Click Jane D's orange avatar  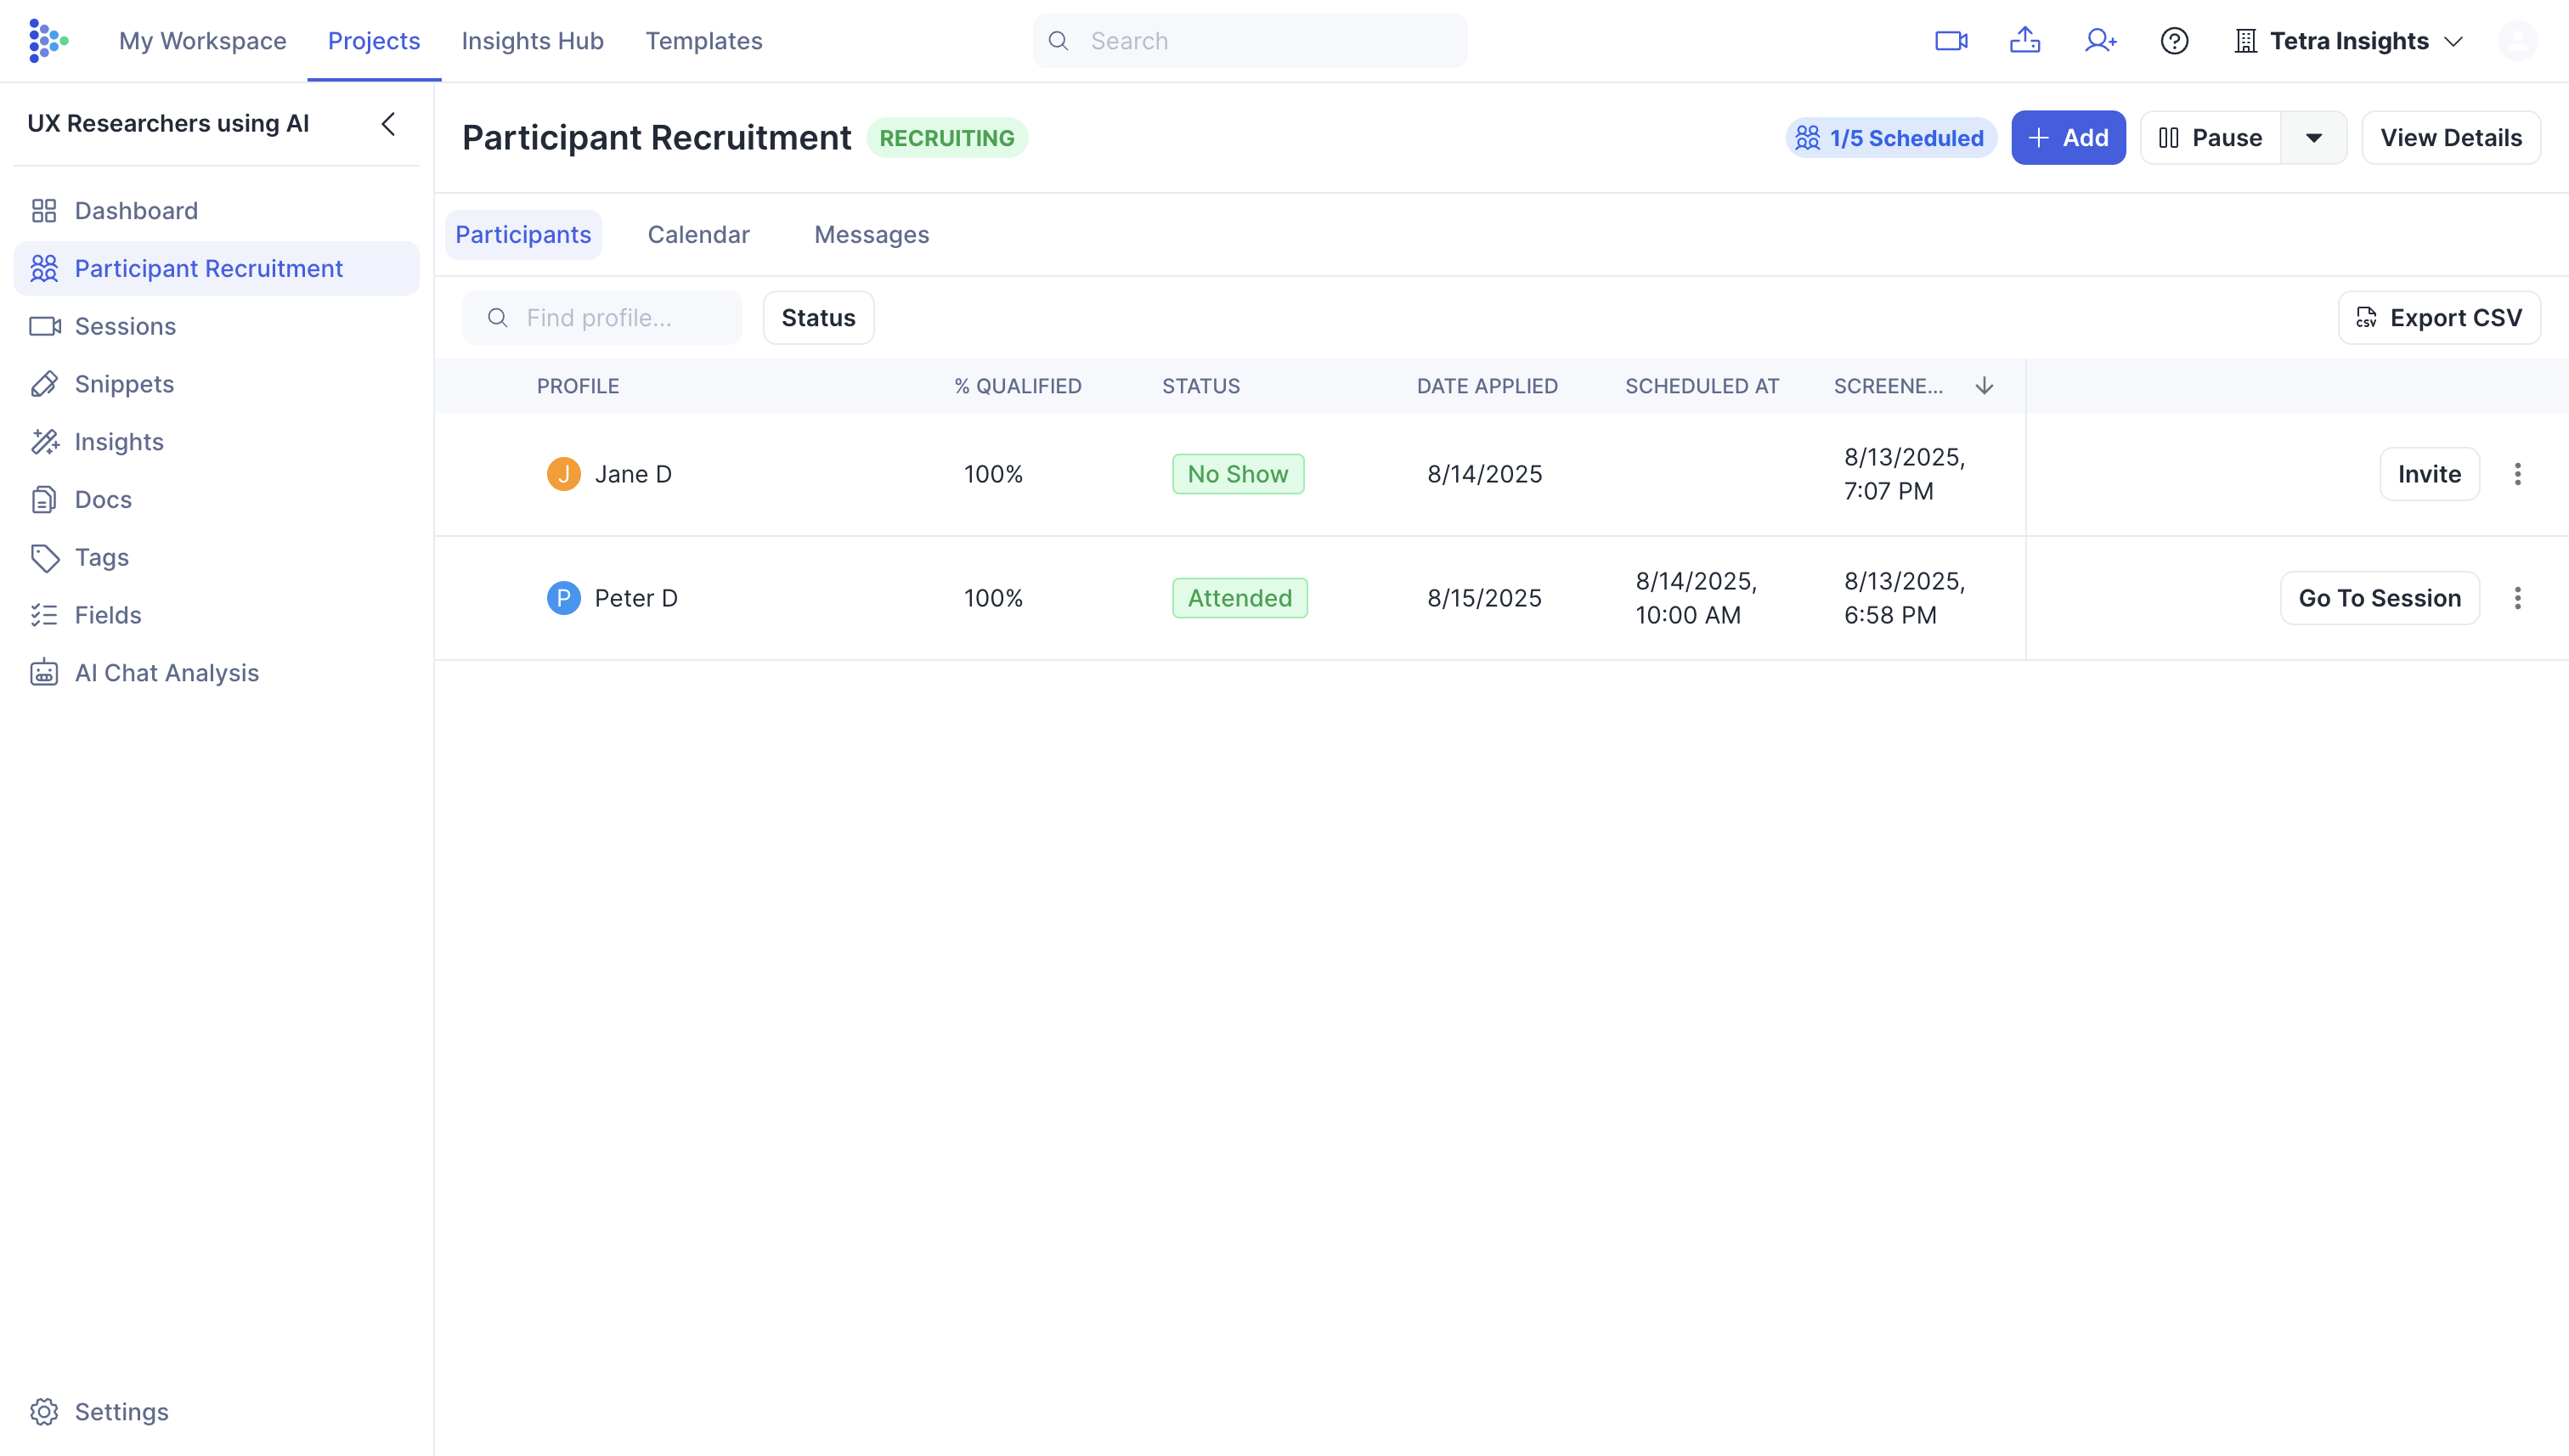click(x=563, y=474)
